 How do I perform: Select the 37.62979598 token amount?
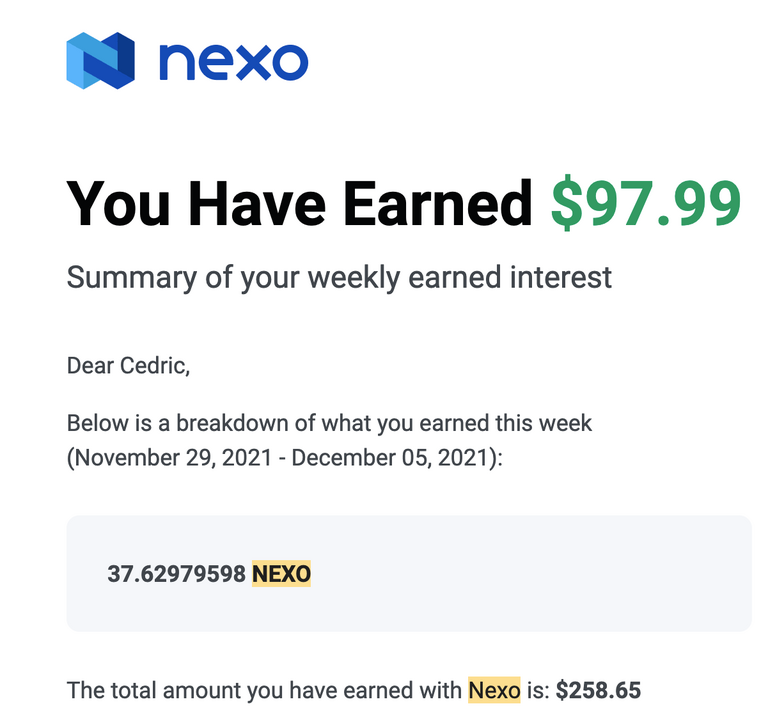pyautogui.click(x=176, y=574)
